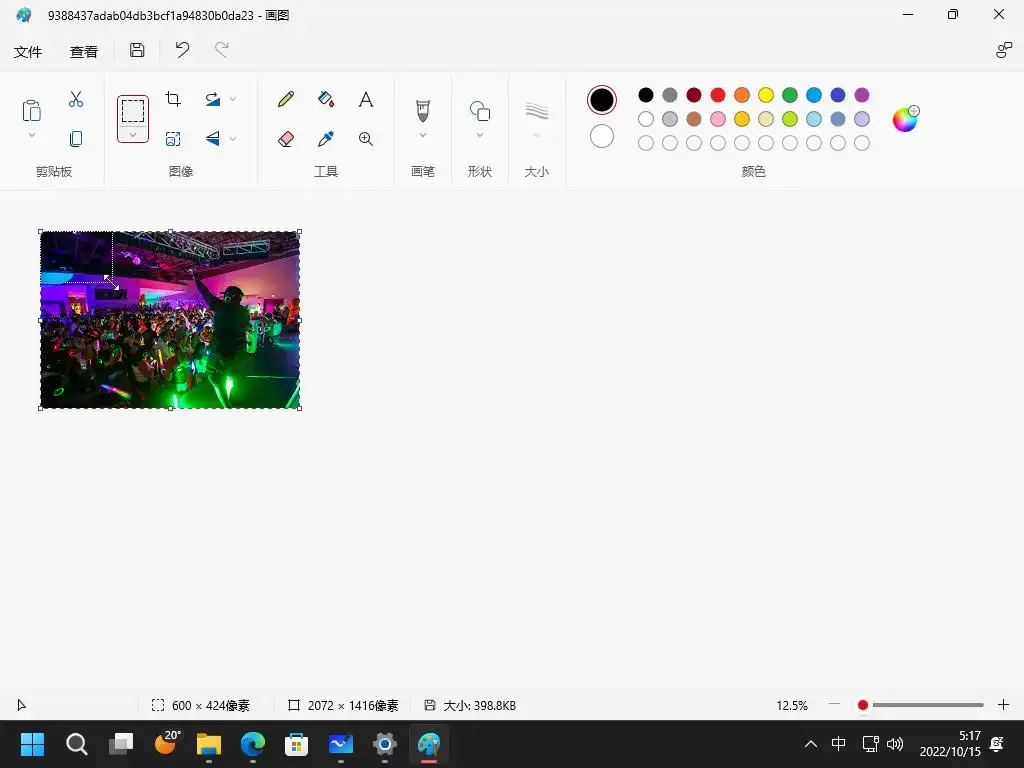The image size is (1024, 768).
Task: Click the concert photo on canvas
Action: pos(170,320)
